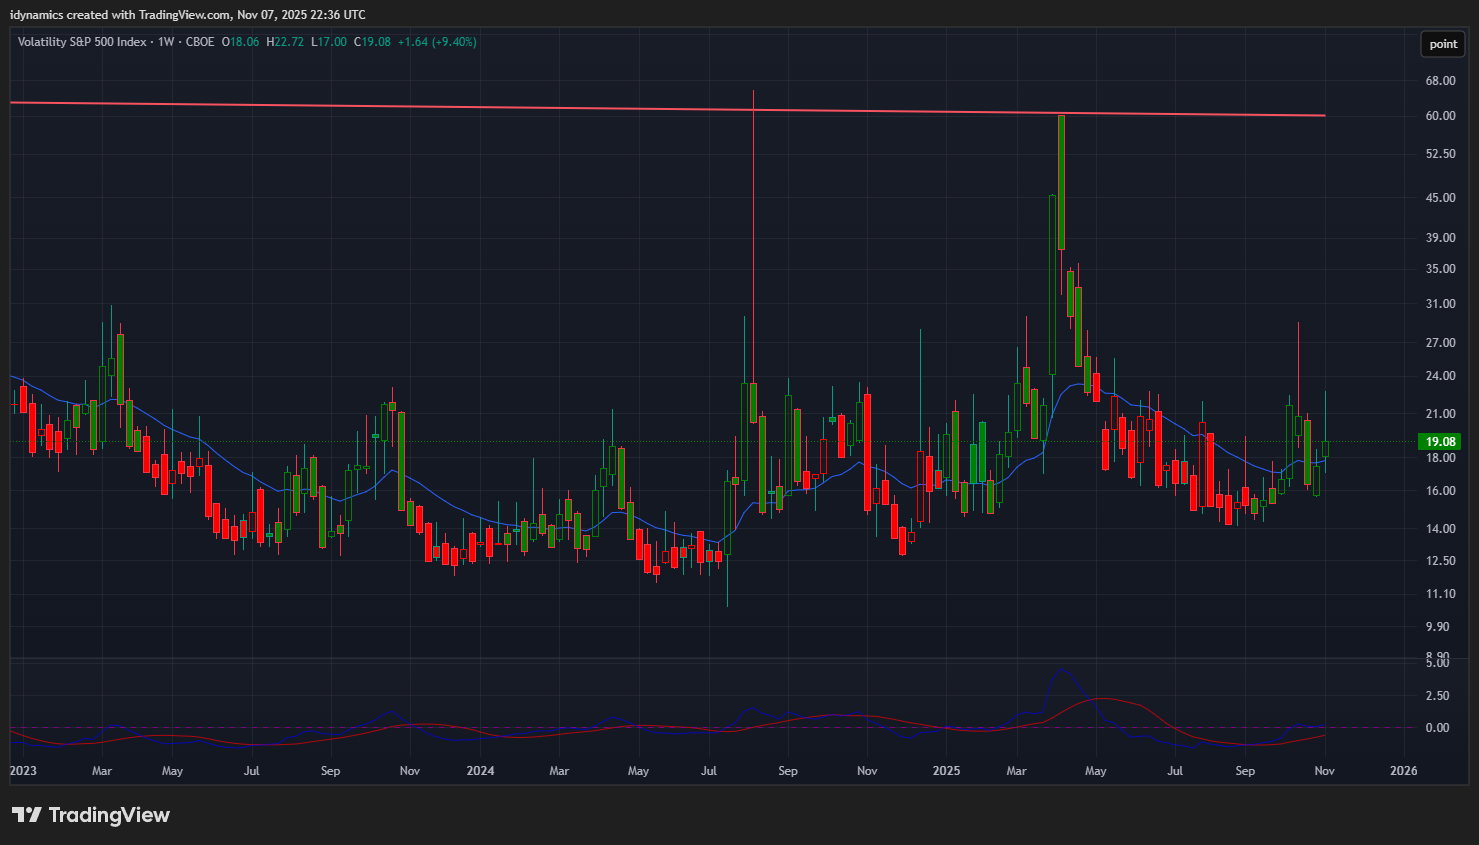Click the 2025 time axis label
This screenshot has height=845, width=1479.
(946, 771)
